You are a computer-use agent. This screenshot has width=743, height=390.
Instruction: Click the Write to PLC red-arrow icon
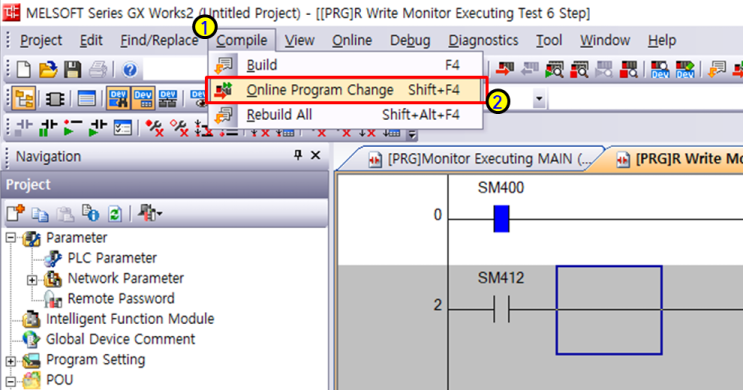coord(505,70)
